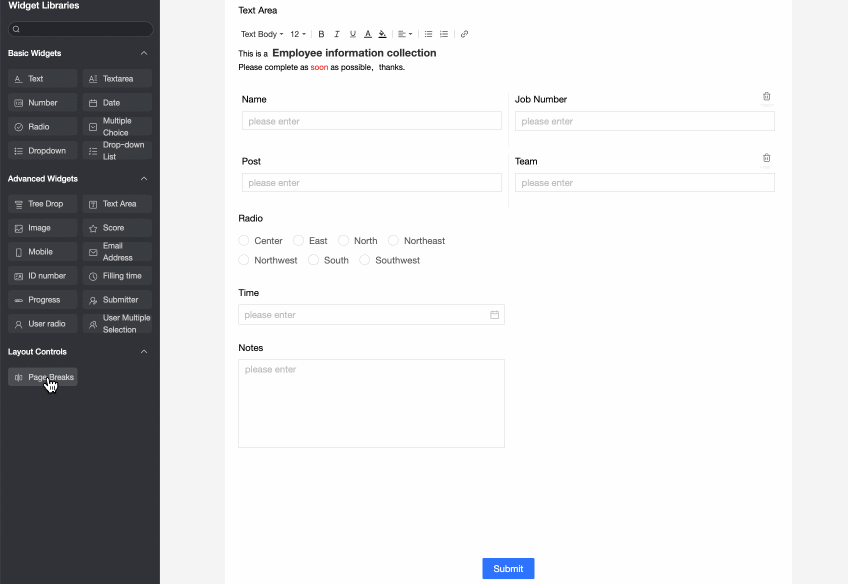Screen dimensions: 848x584
Task: Open font size 12 dropdown
Action: [x=298, y=34]
